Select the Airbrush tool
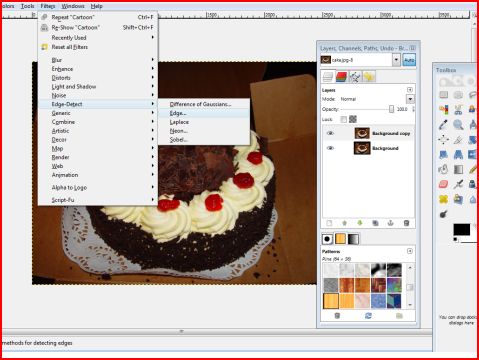Viewport: 479px width, 360px height. coord(458,184)
